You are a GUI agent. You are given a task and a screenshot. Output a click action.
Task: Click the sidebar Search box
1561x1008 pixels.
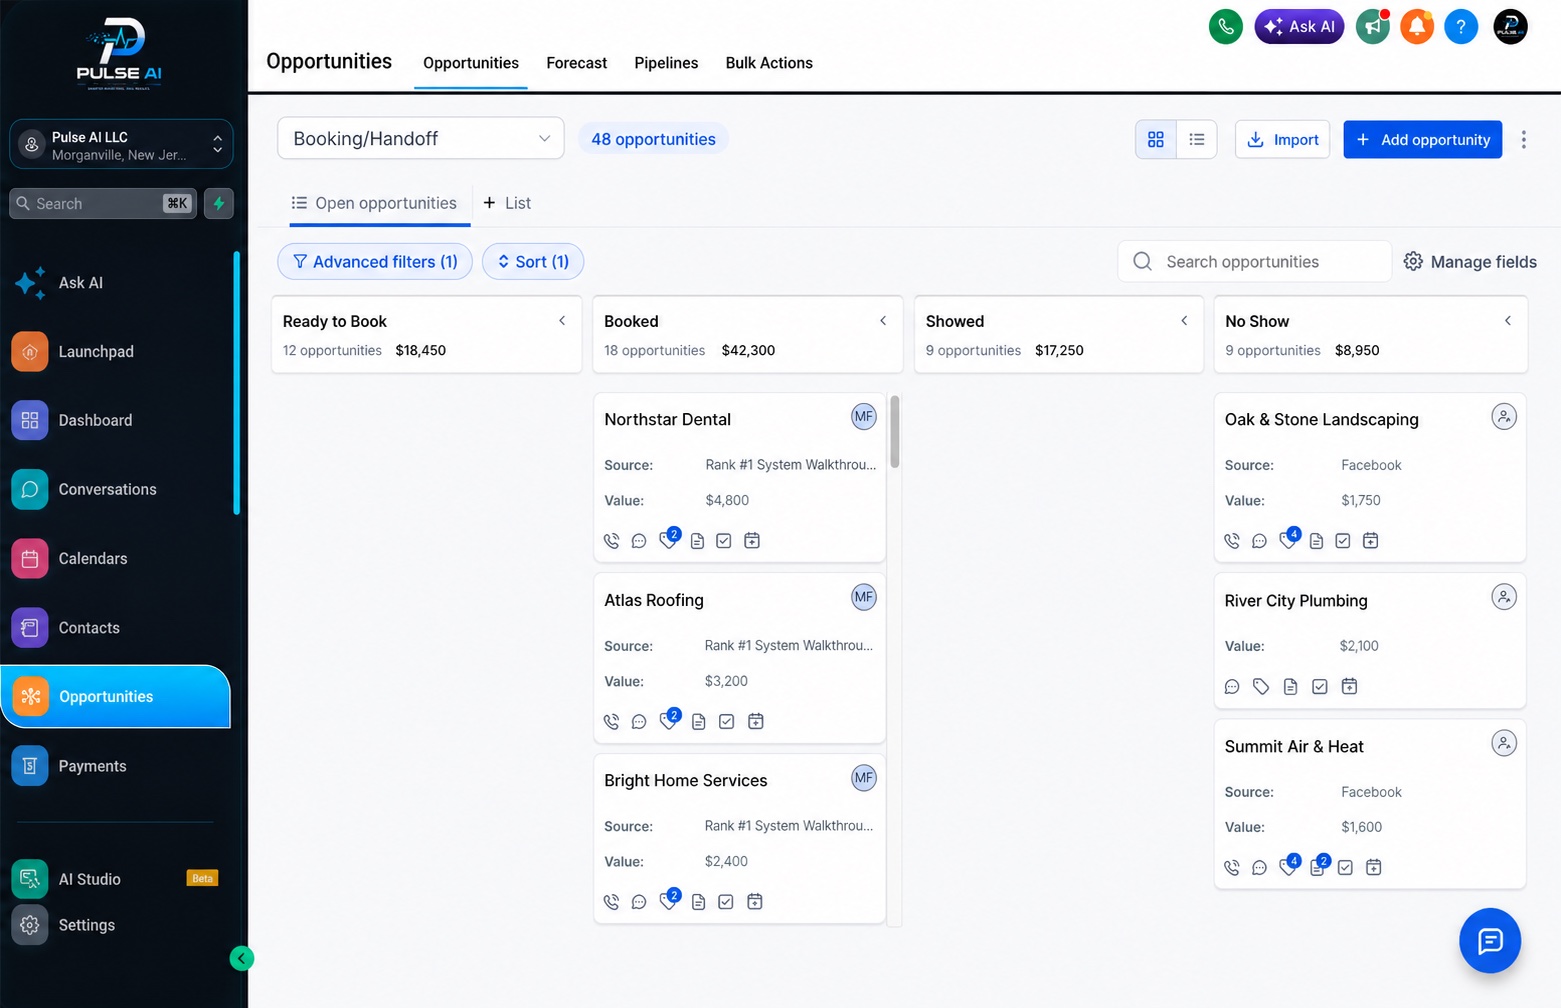coord(104,203)
